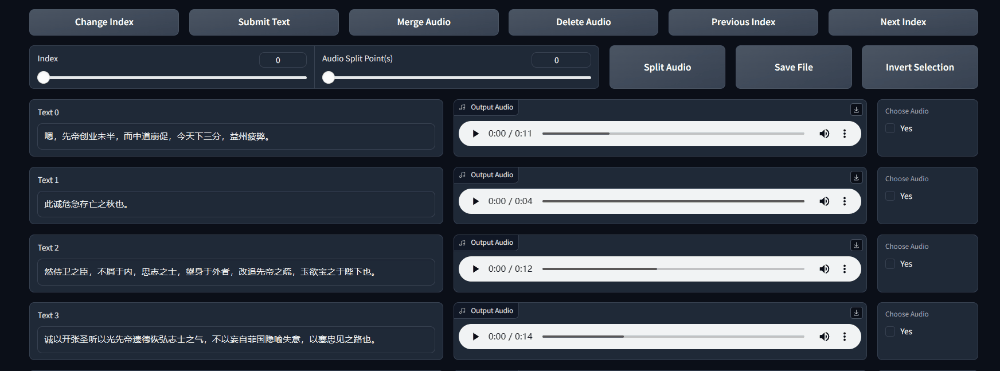Play the Text 0 output audio
Viewport: 1000px width, 371px height.
475,134
